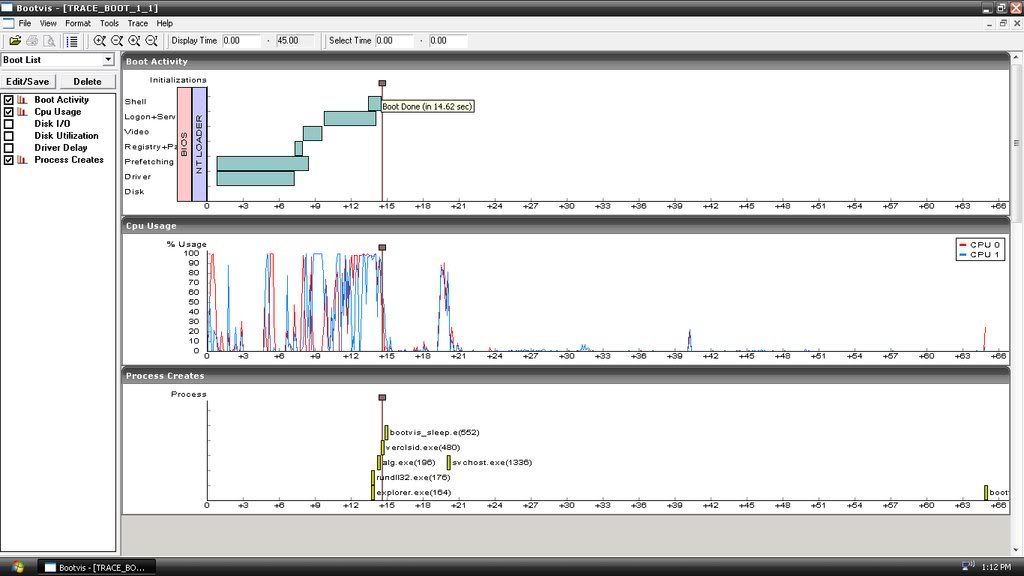This screenshot has width=1024, height=576.
Task: Click the purple NT LOADER bar
Action: click(x=199, y=144)
